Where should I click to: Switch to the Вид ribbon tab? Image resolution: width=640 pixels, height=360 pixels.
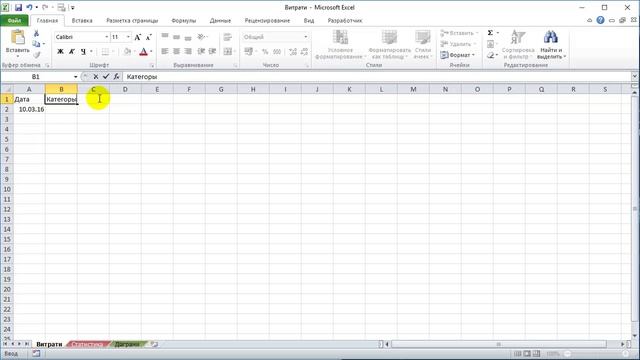pos(309,20)
